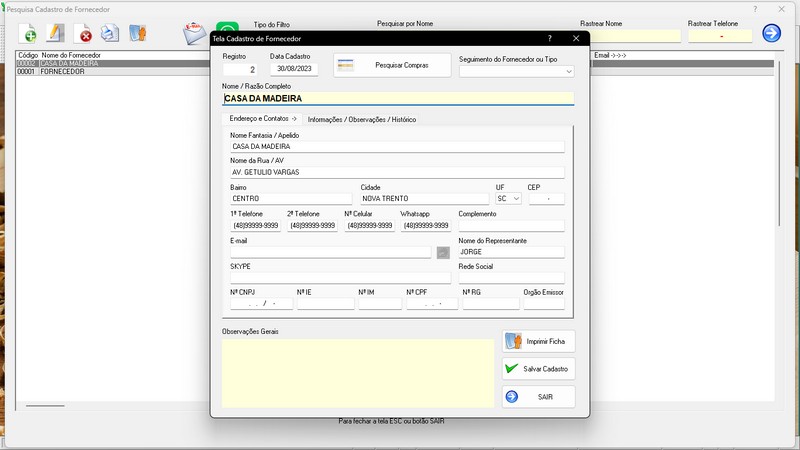Select FORNECEDOR row in the supplier list
The image size is (800, 450).
(x=62, y=72)
